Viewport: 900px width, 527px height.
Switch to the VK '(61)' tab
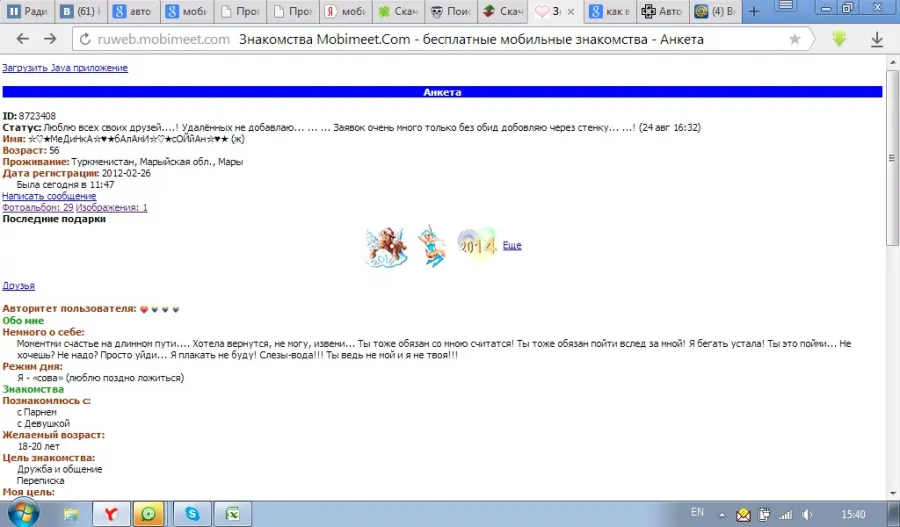point(81,11)
